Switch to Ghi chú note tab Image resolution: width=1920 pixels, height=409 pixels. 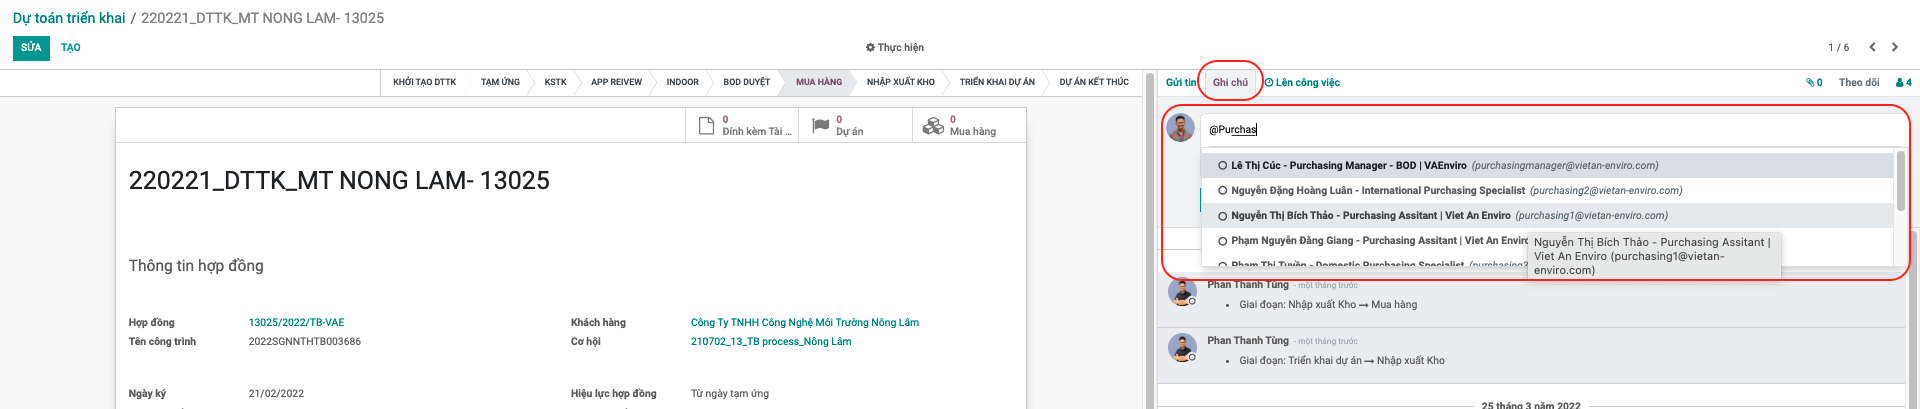pyautogui.click(x=1230, y=83)
